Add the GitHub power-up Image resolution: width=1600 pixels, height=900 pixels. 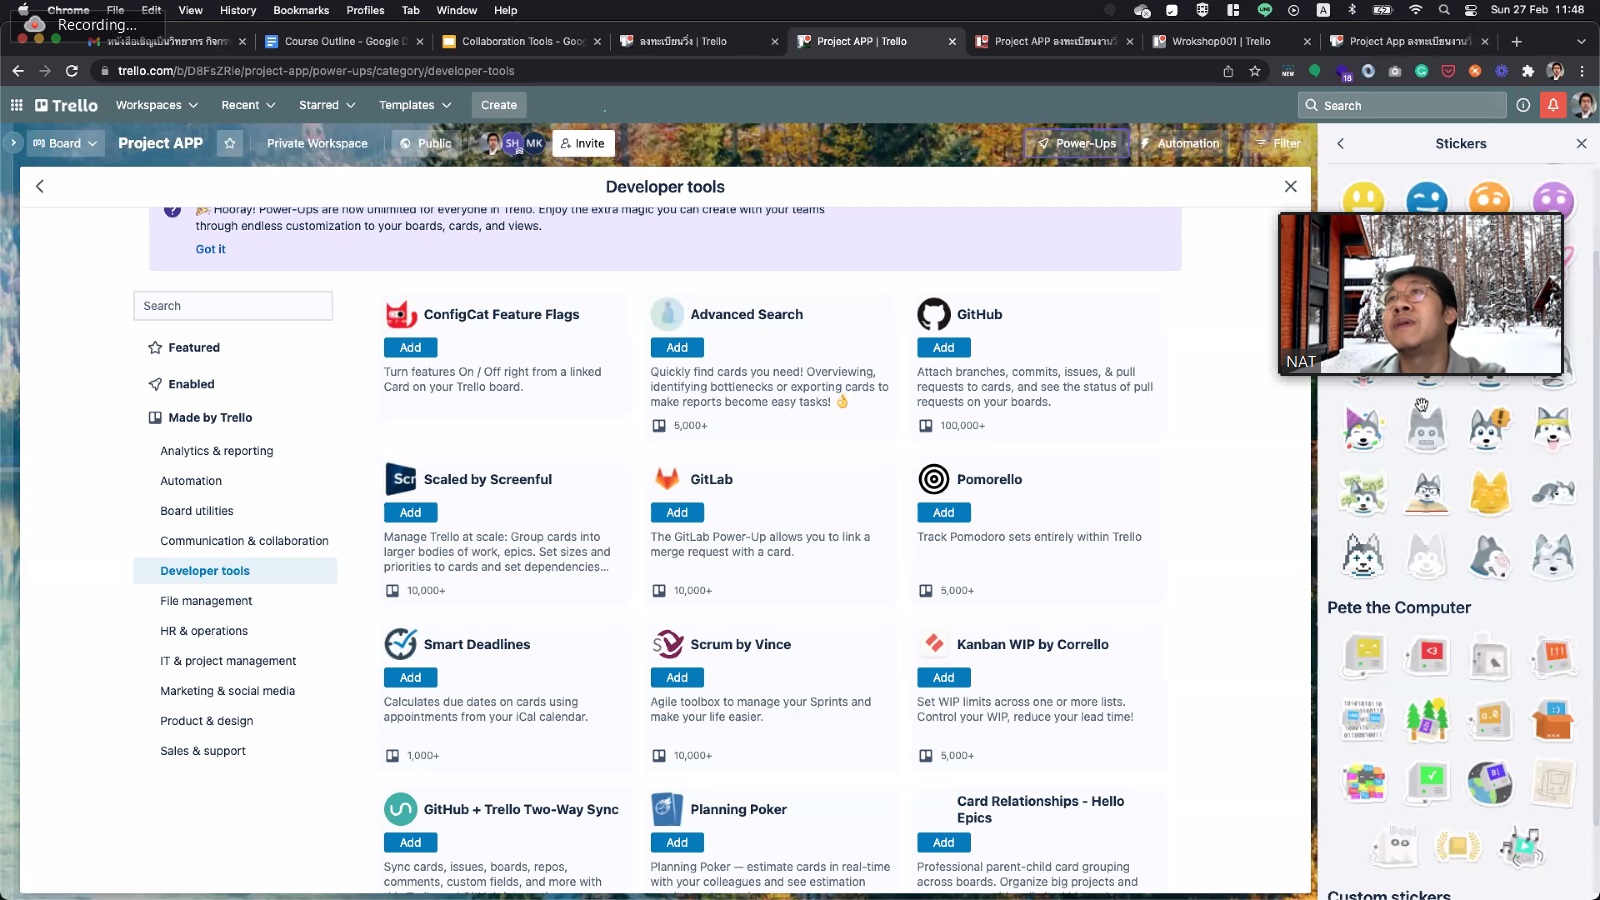[944, 347]
